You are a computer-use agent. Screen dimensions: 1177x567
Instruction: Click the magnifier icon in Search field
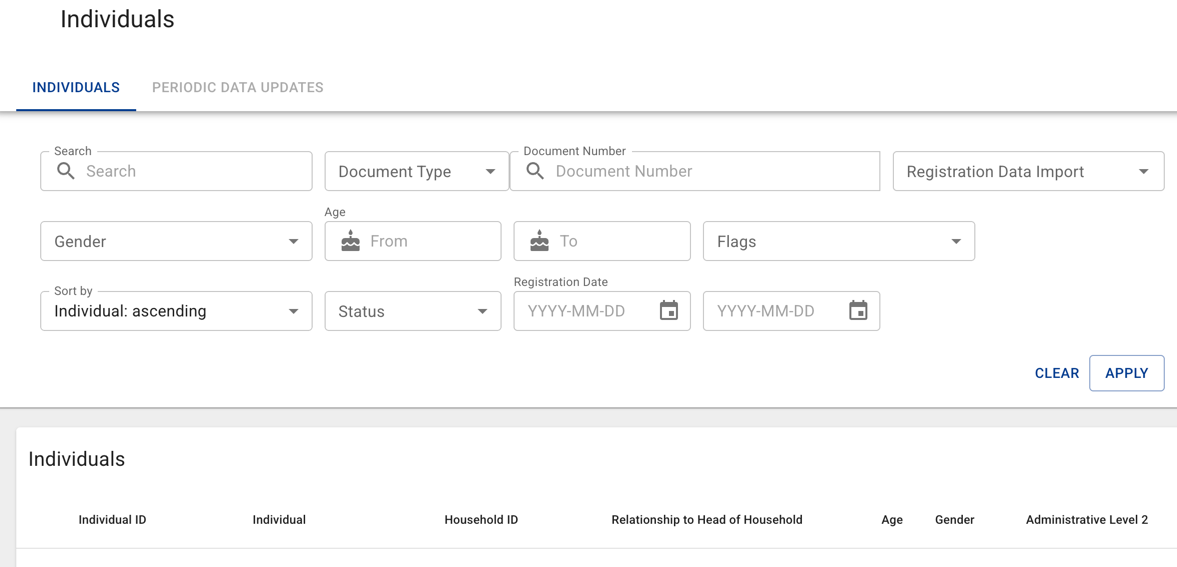coord(66,171)
